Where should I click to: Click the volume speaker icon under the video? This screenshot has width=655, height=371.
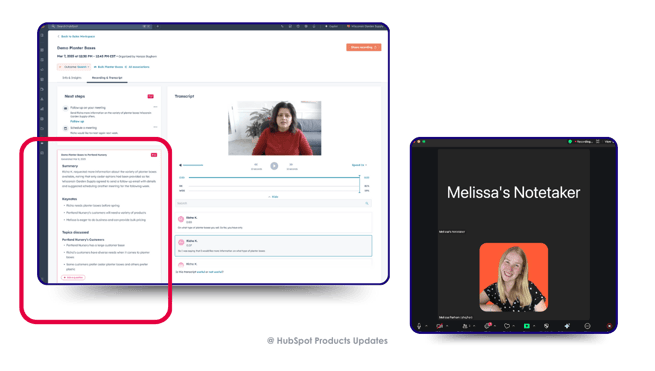coord(180,165)
